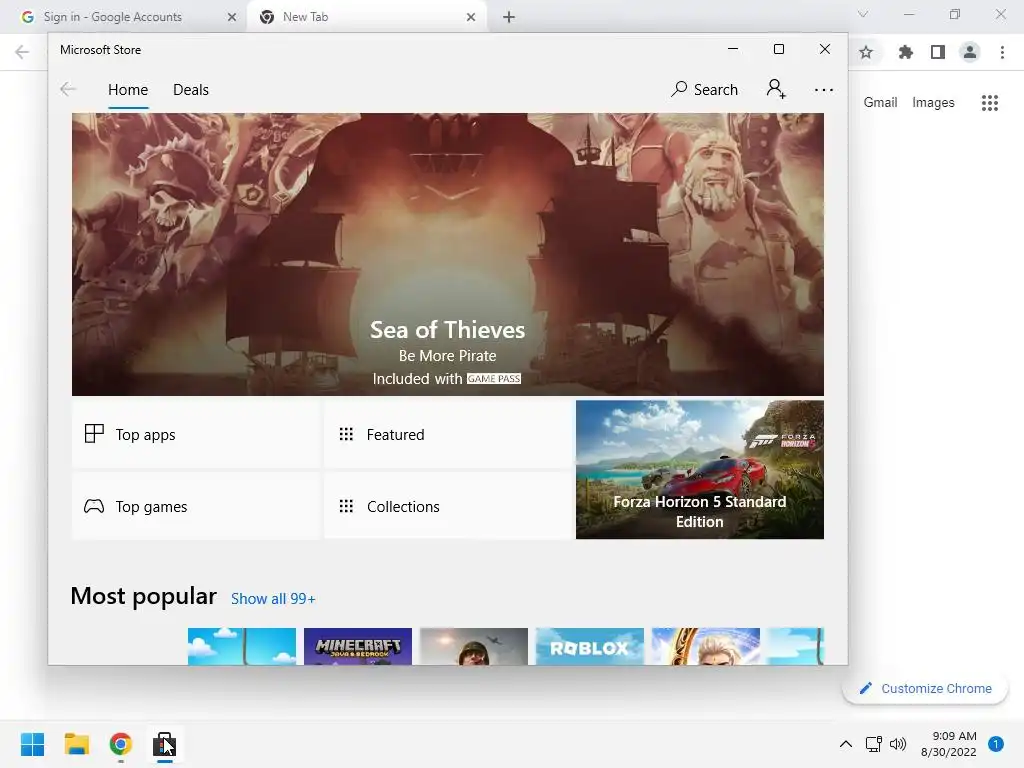The width and height of the screenshot is (1024, 768).
Task: Open File Explorer from the taskbar
Action: click(x=76, y=744)
